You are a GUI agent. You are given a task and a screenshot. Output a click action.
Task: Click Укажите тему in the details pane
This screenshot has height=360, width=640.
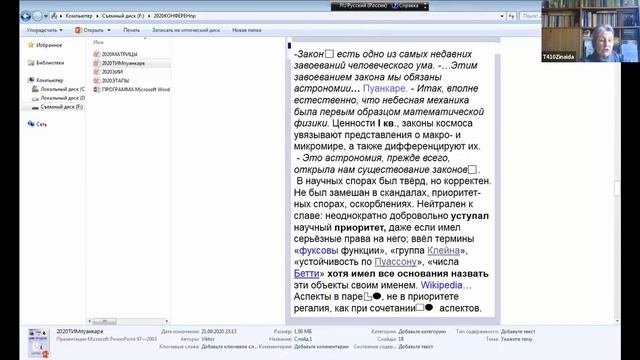tap(516, 339)
